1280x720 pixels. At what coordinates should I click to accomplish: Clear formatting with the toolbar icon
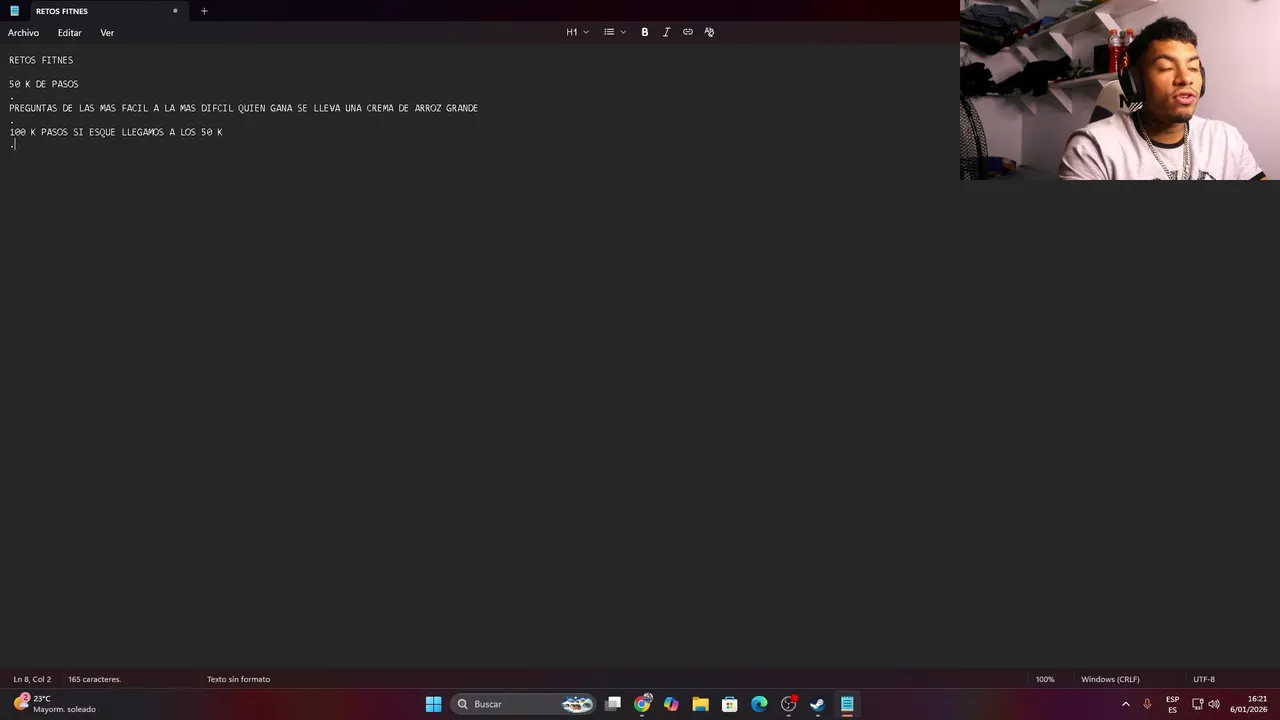click(x=709, y=32)
